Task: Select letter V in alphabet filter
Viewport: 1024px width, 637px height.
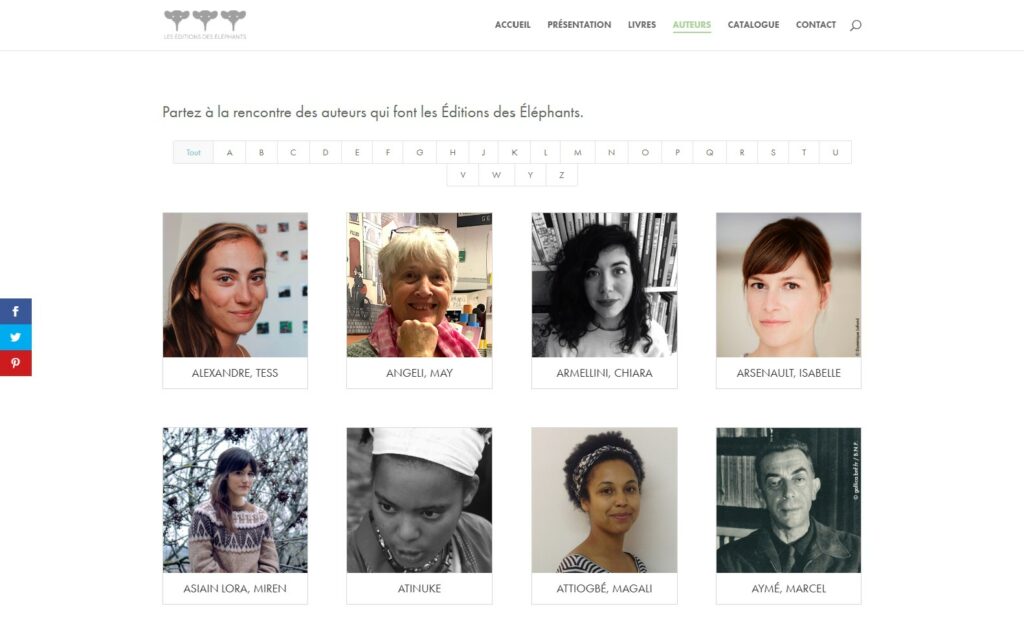Action: (462, 175)
